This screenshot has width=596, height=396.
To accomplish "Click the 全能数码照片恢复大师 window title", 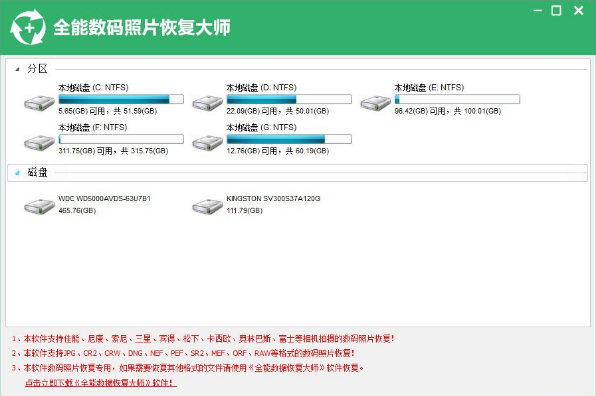I will pyautogui.click(x=141, y=27).
